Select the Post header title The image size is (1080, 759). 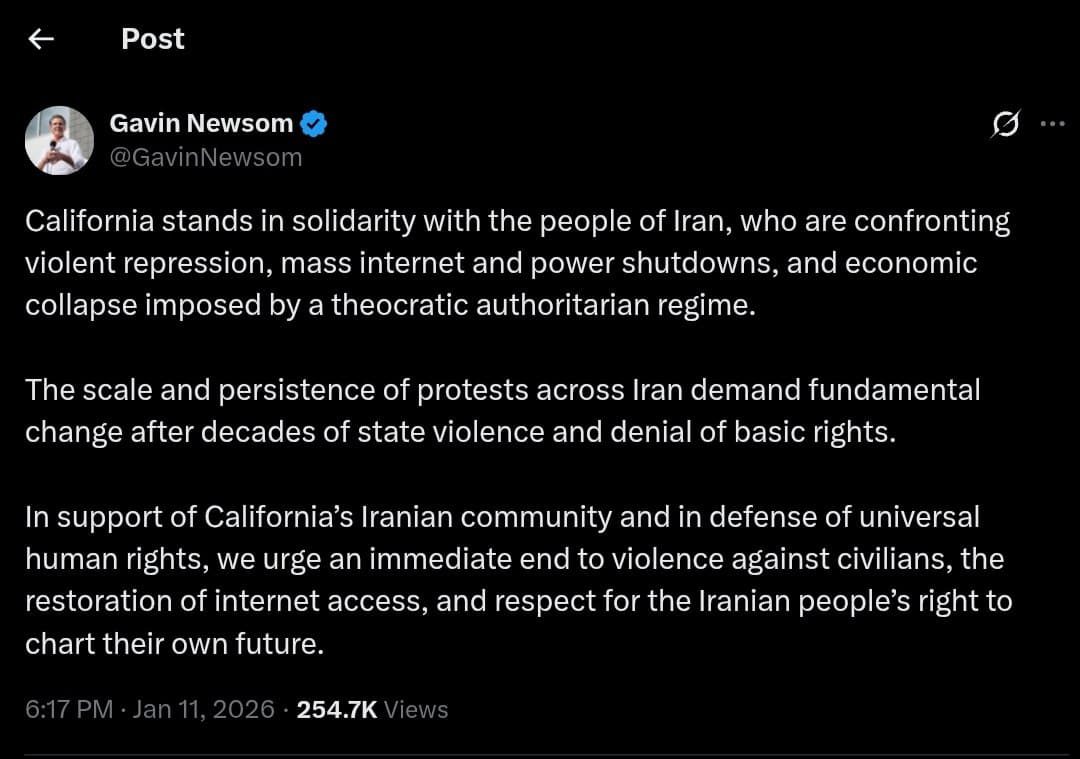pyautogui.click(x=152, y=38)
